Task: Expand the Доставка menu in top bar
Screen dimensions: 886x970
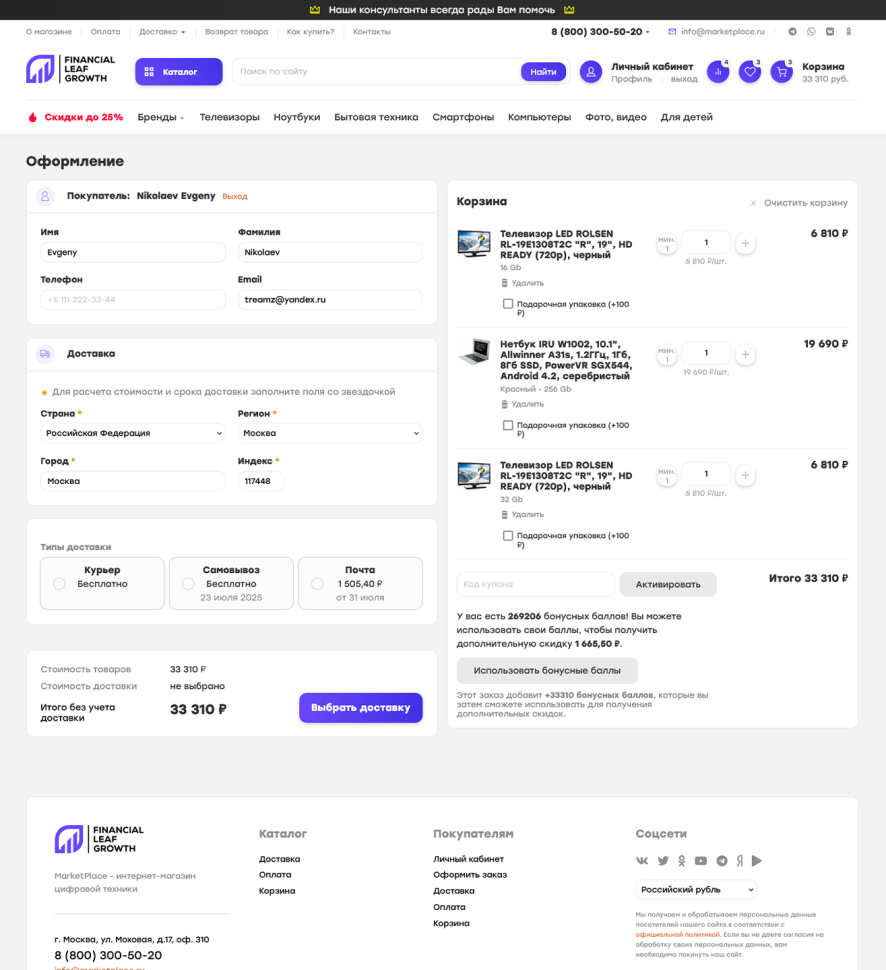Action: (x=162, y=32)
